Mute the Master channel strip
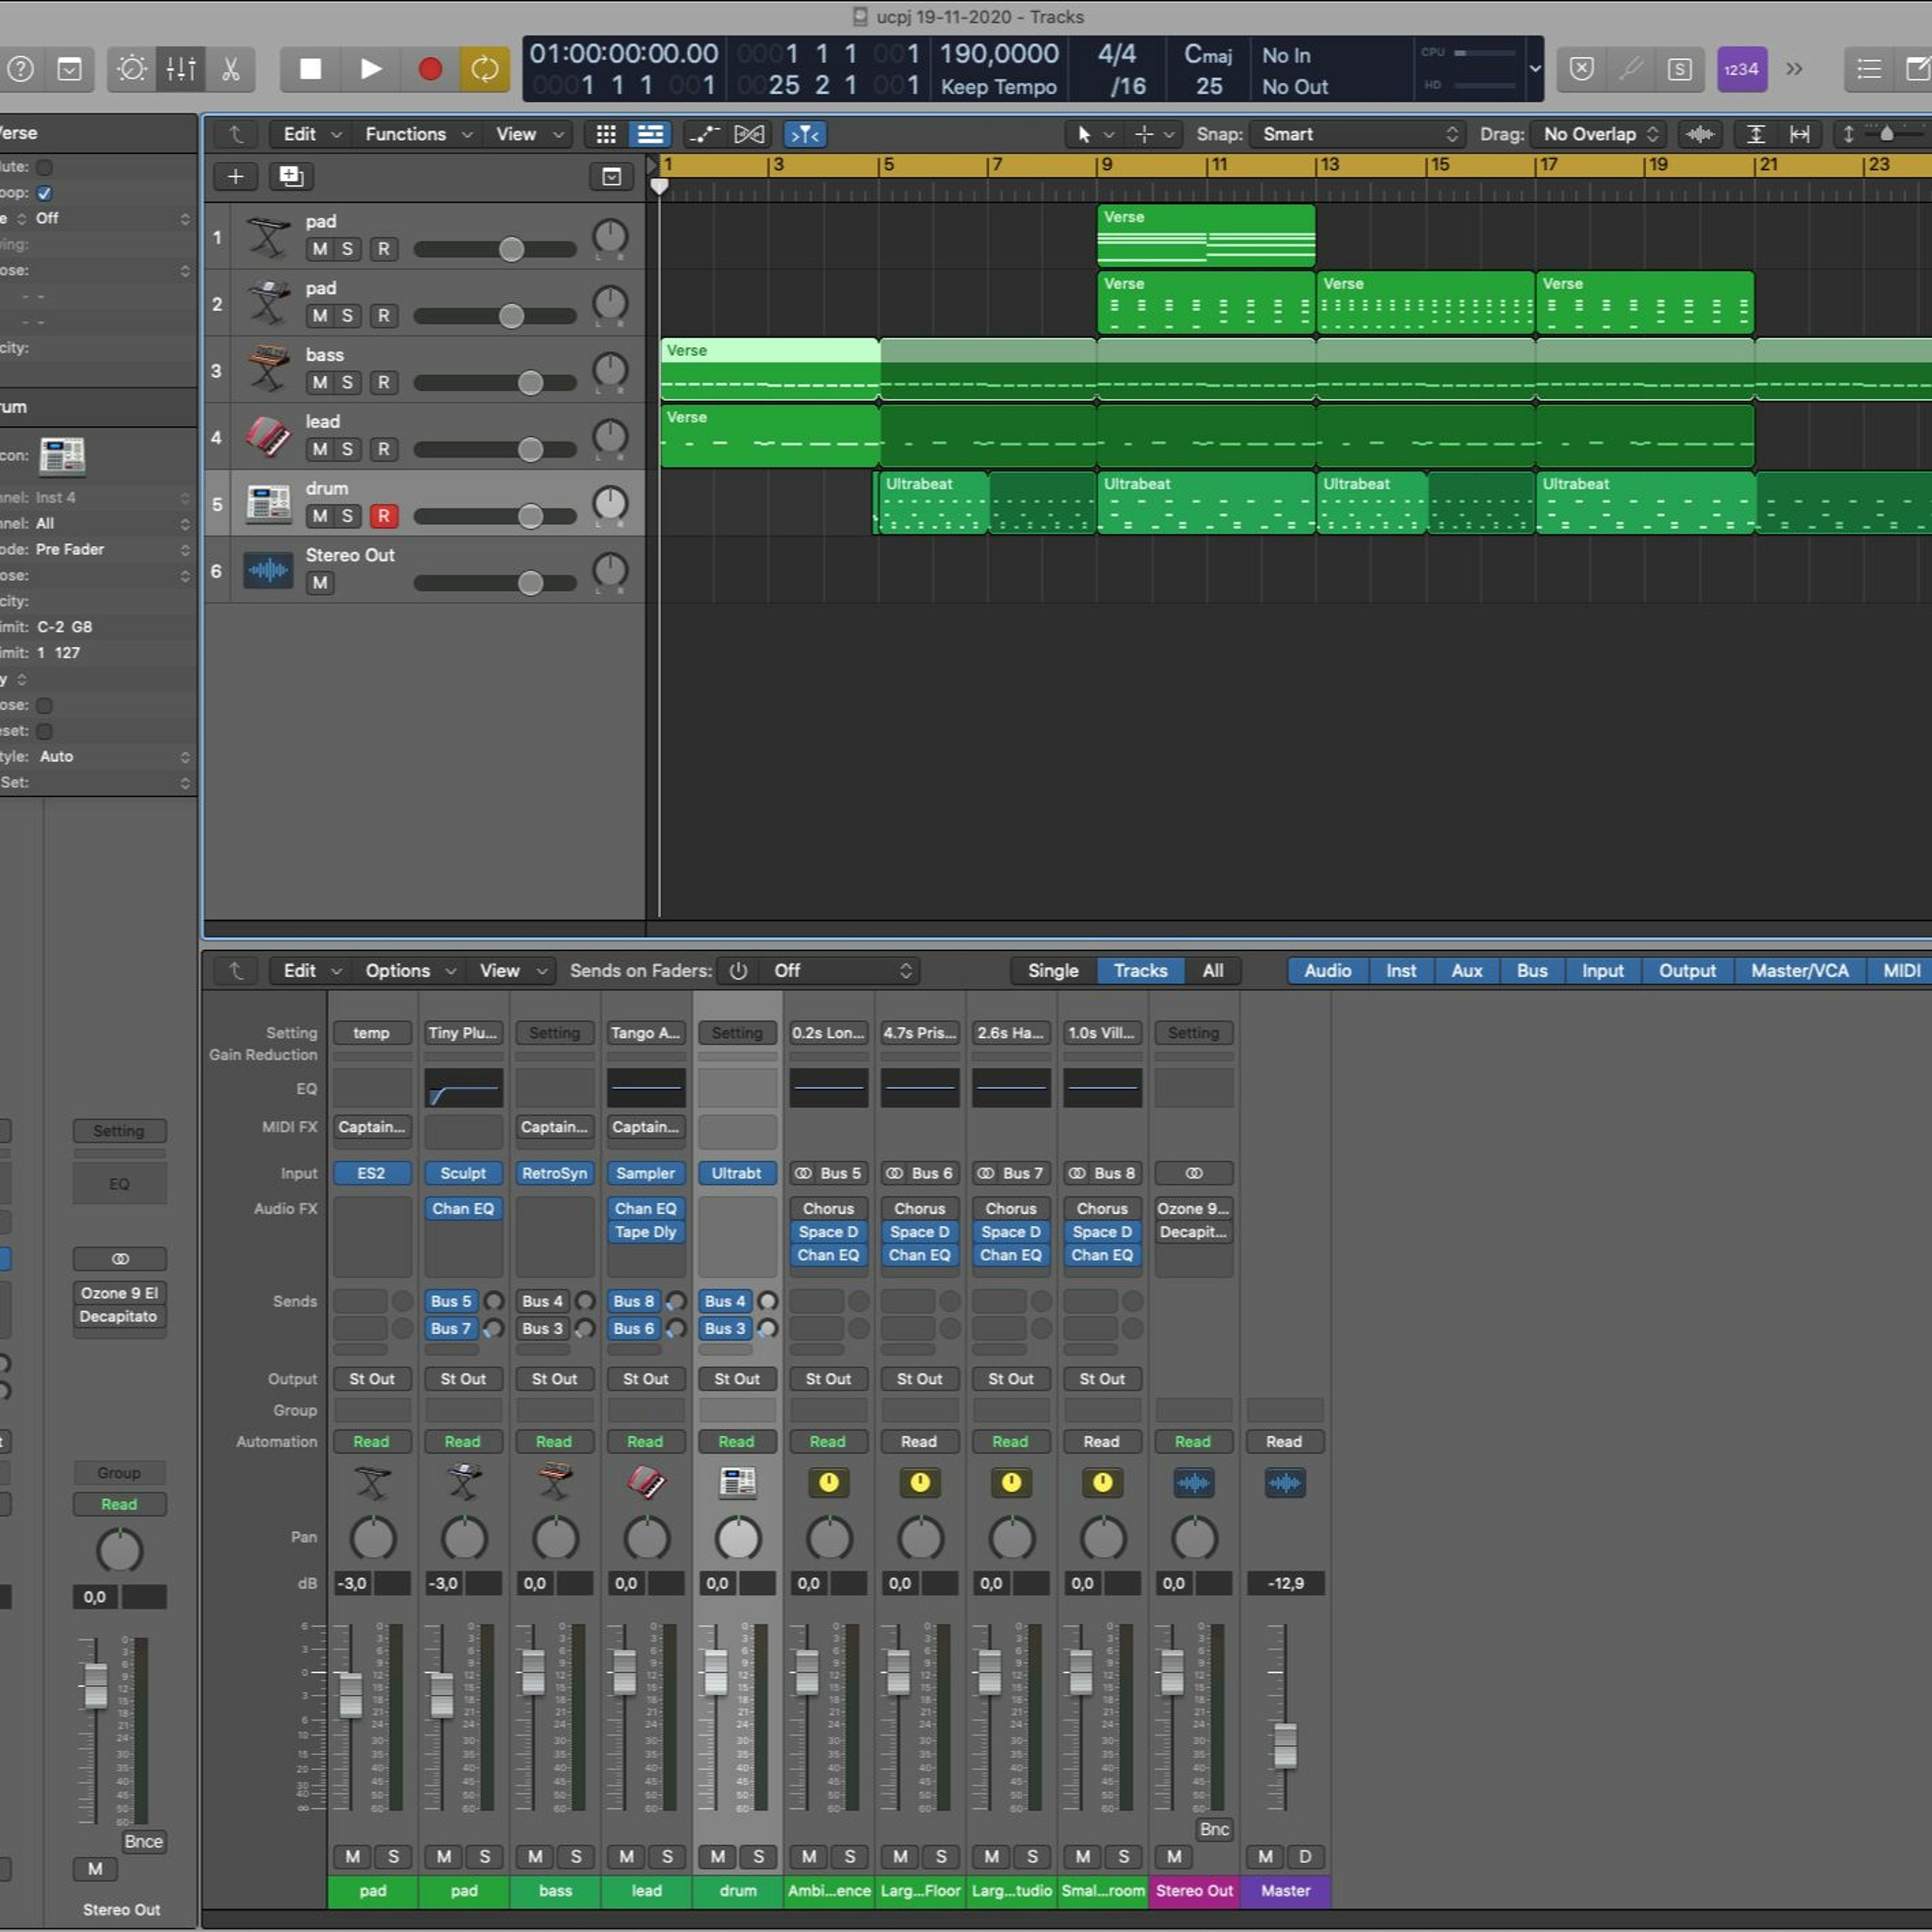The image size is (1932, 1932). [x=1265, y=1857]
